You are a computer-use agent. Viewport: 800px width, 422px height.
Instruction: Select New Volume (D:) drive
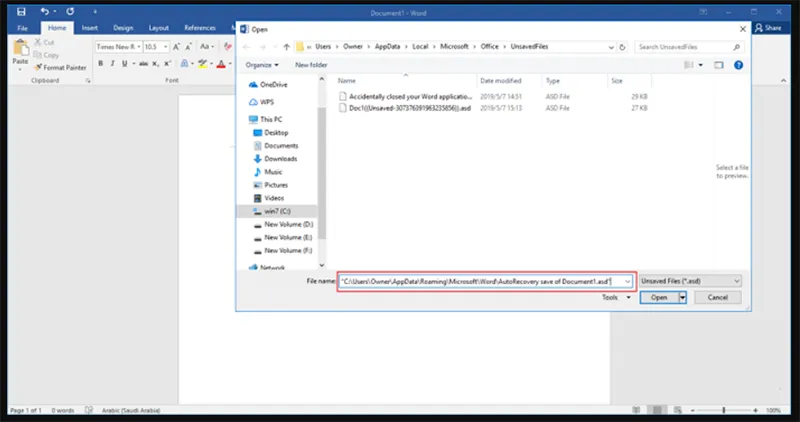(x=284, y=225)
